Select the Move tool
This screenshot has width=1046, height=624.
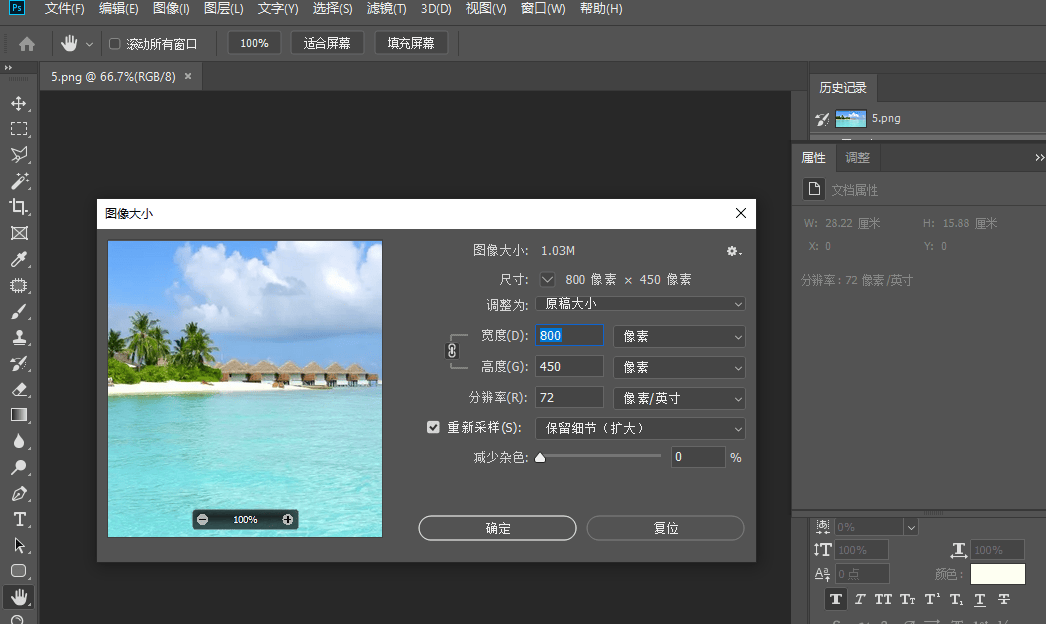(x=18, y=103)
